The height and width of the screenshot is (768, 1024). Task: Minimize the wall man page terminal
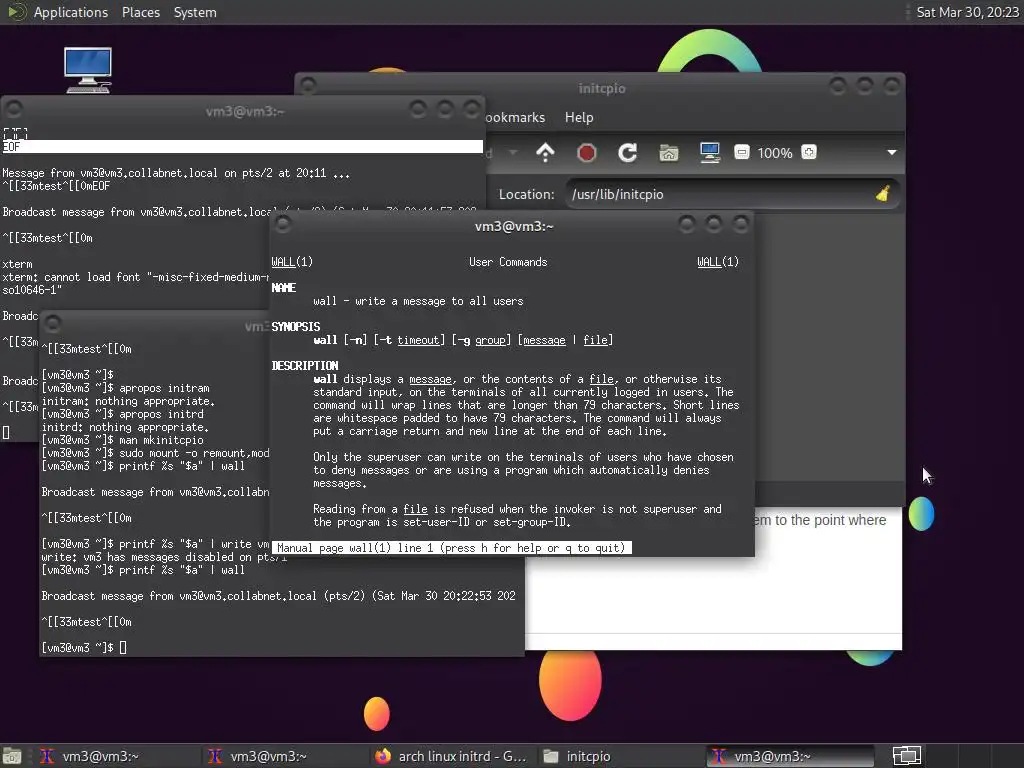tap(686, 225)
